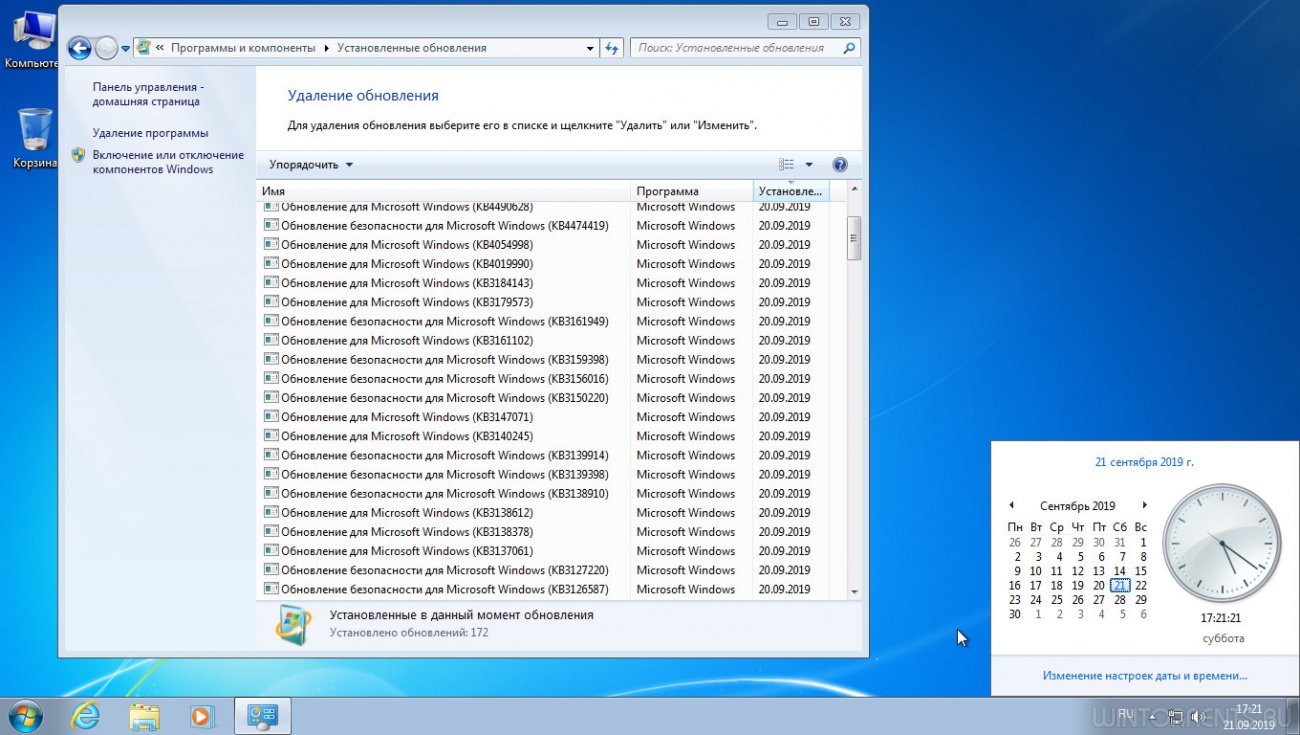Viewport: 1300px width, 735px height.
Task: Click the Computer desktop icon
Action: pos(34,40)
